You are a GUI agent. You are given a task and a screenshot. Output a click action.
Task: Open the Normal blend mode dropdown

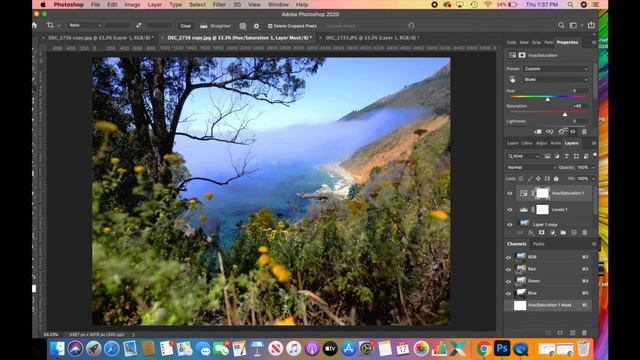click(531, 167)
